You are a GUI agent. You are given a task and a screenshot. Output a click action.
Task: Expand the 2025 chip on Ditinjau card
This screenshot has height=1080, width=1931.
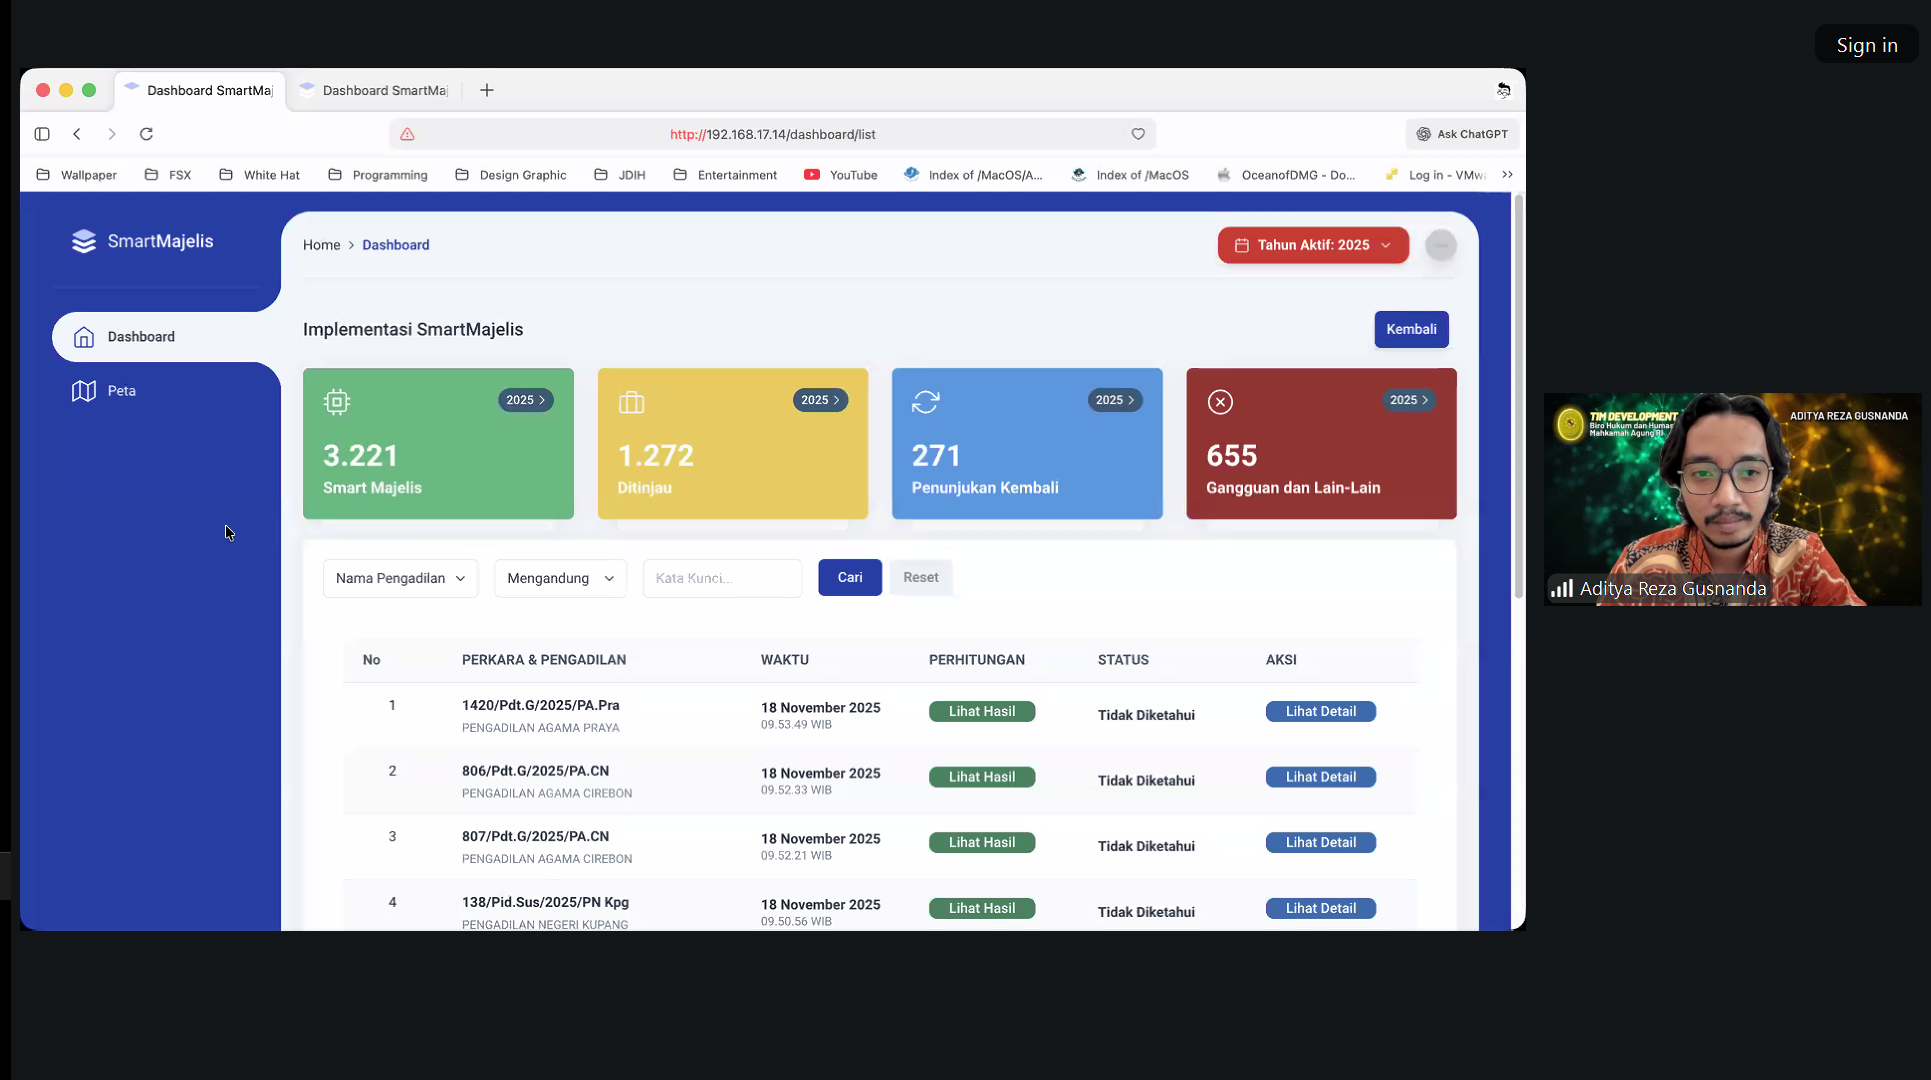820,400
